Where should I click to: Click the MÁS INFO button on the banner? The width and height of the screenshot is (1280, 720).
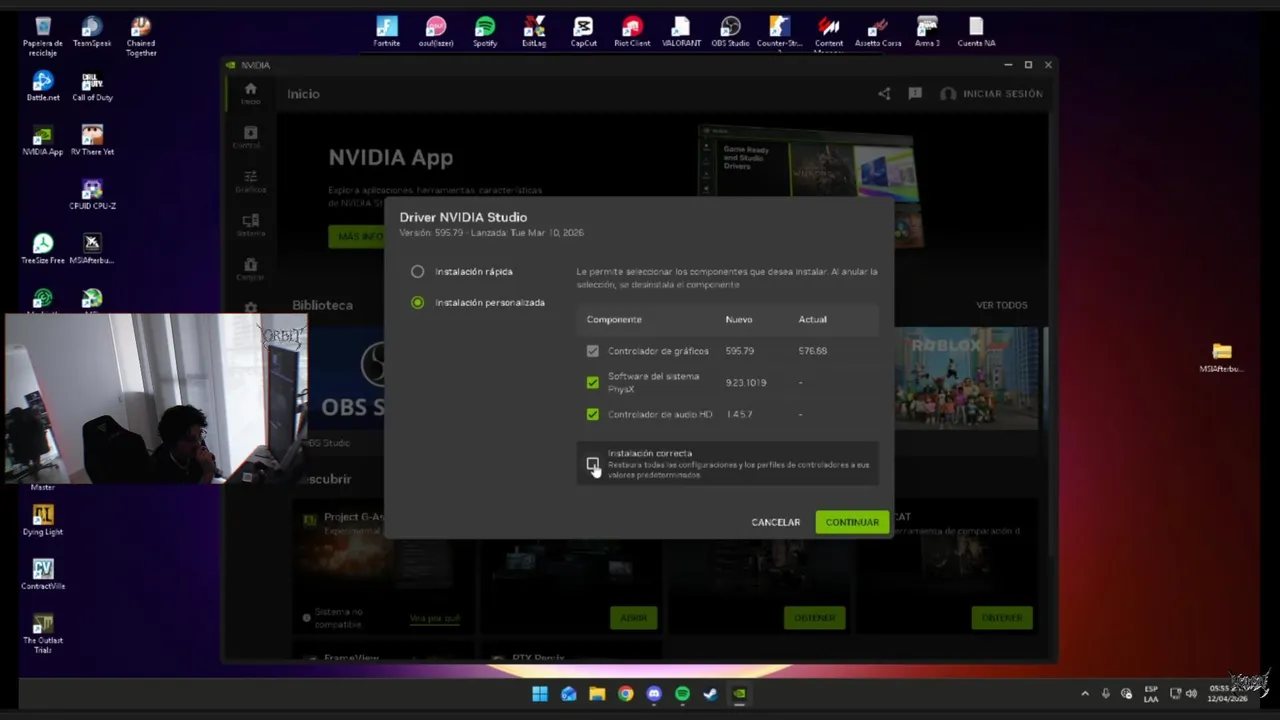(x=357, y=237)
